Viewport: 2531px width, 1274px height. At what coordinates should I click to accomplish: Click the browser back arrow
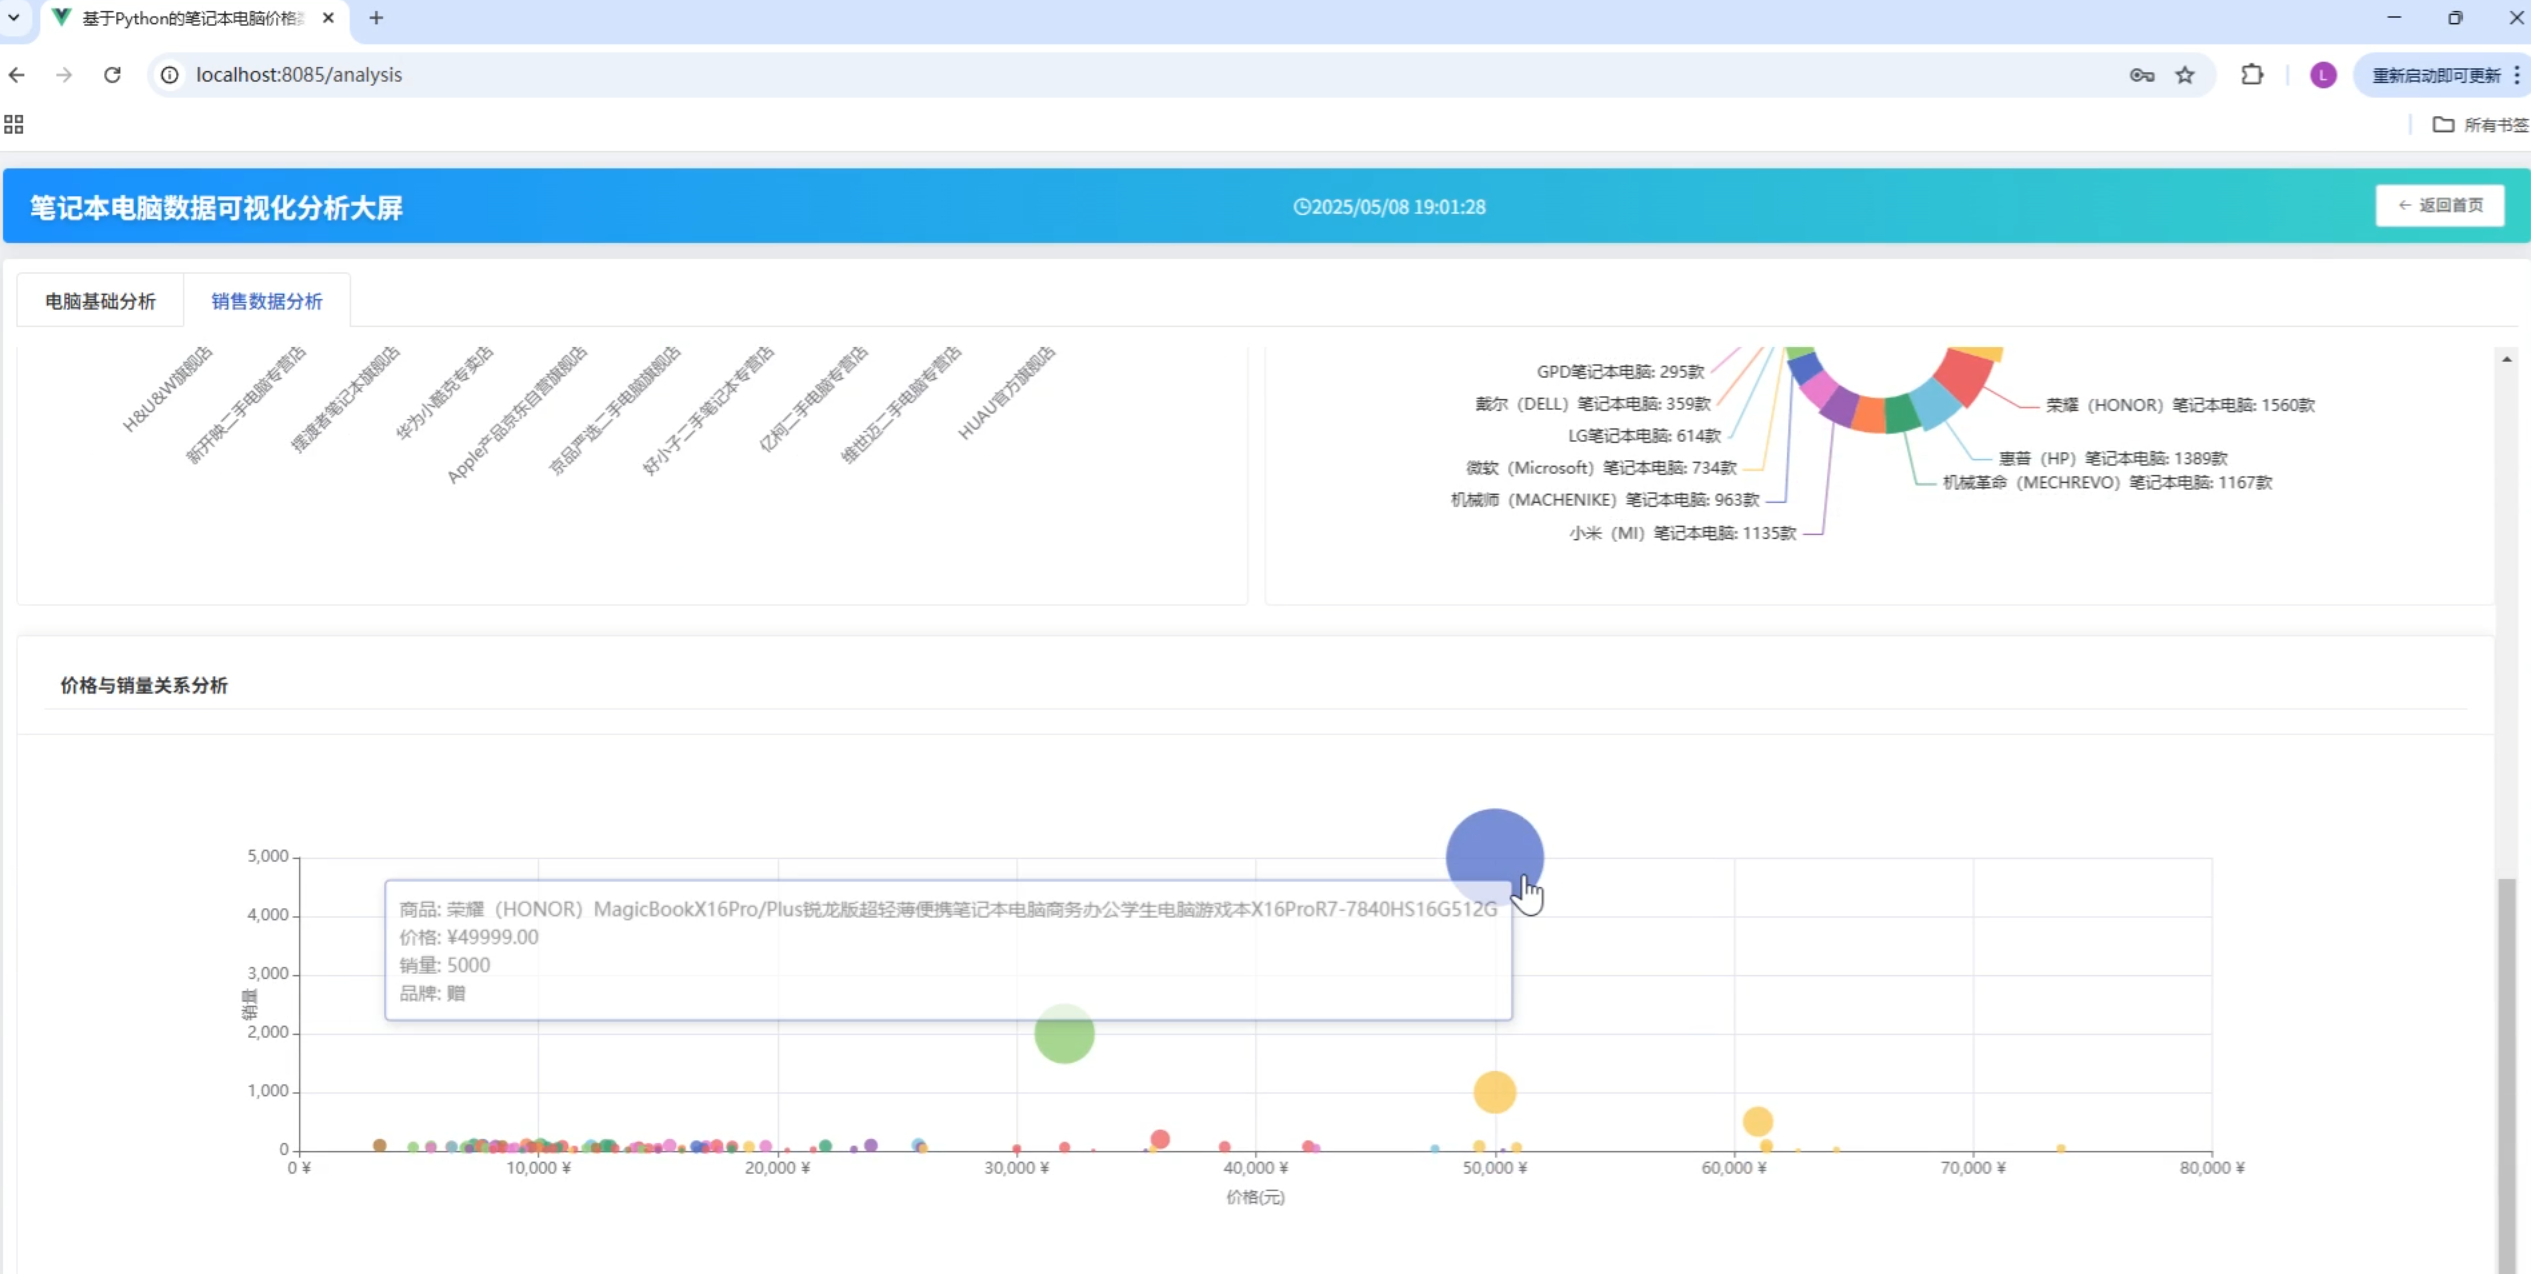point(17,75)
